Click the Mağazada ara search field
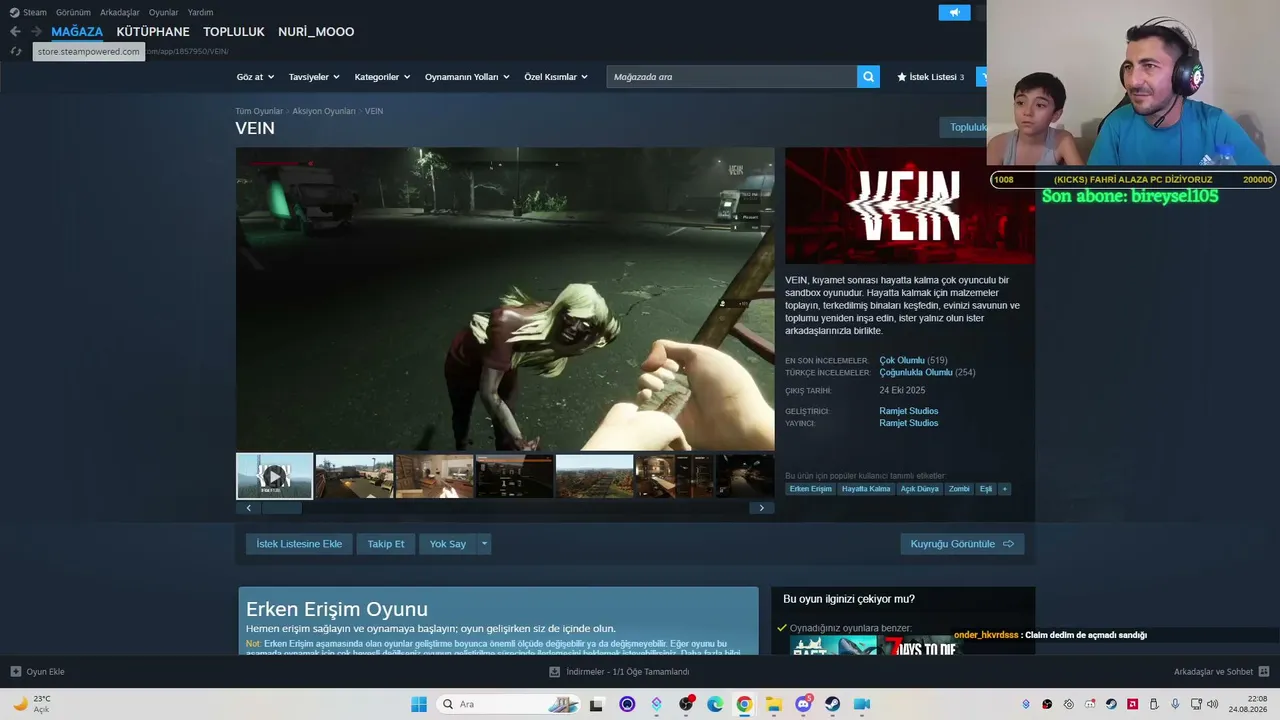Screen dimensions: 1280x720 pyautogui.click(x=732, y=77)
